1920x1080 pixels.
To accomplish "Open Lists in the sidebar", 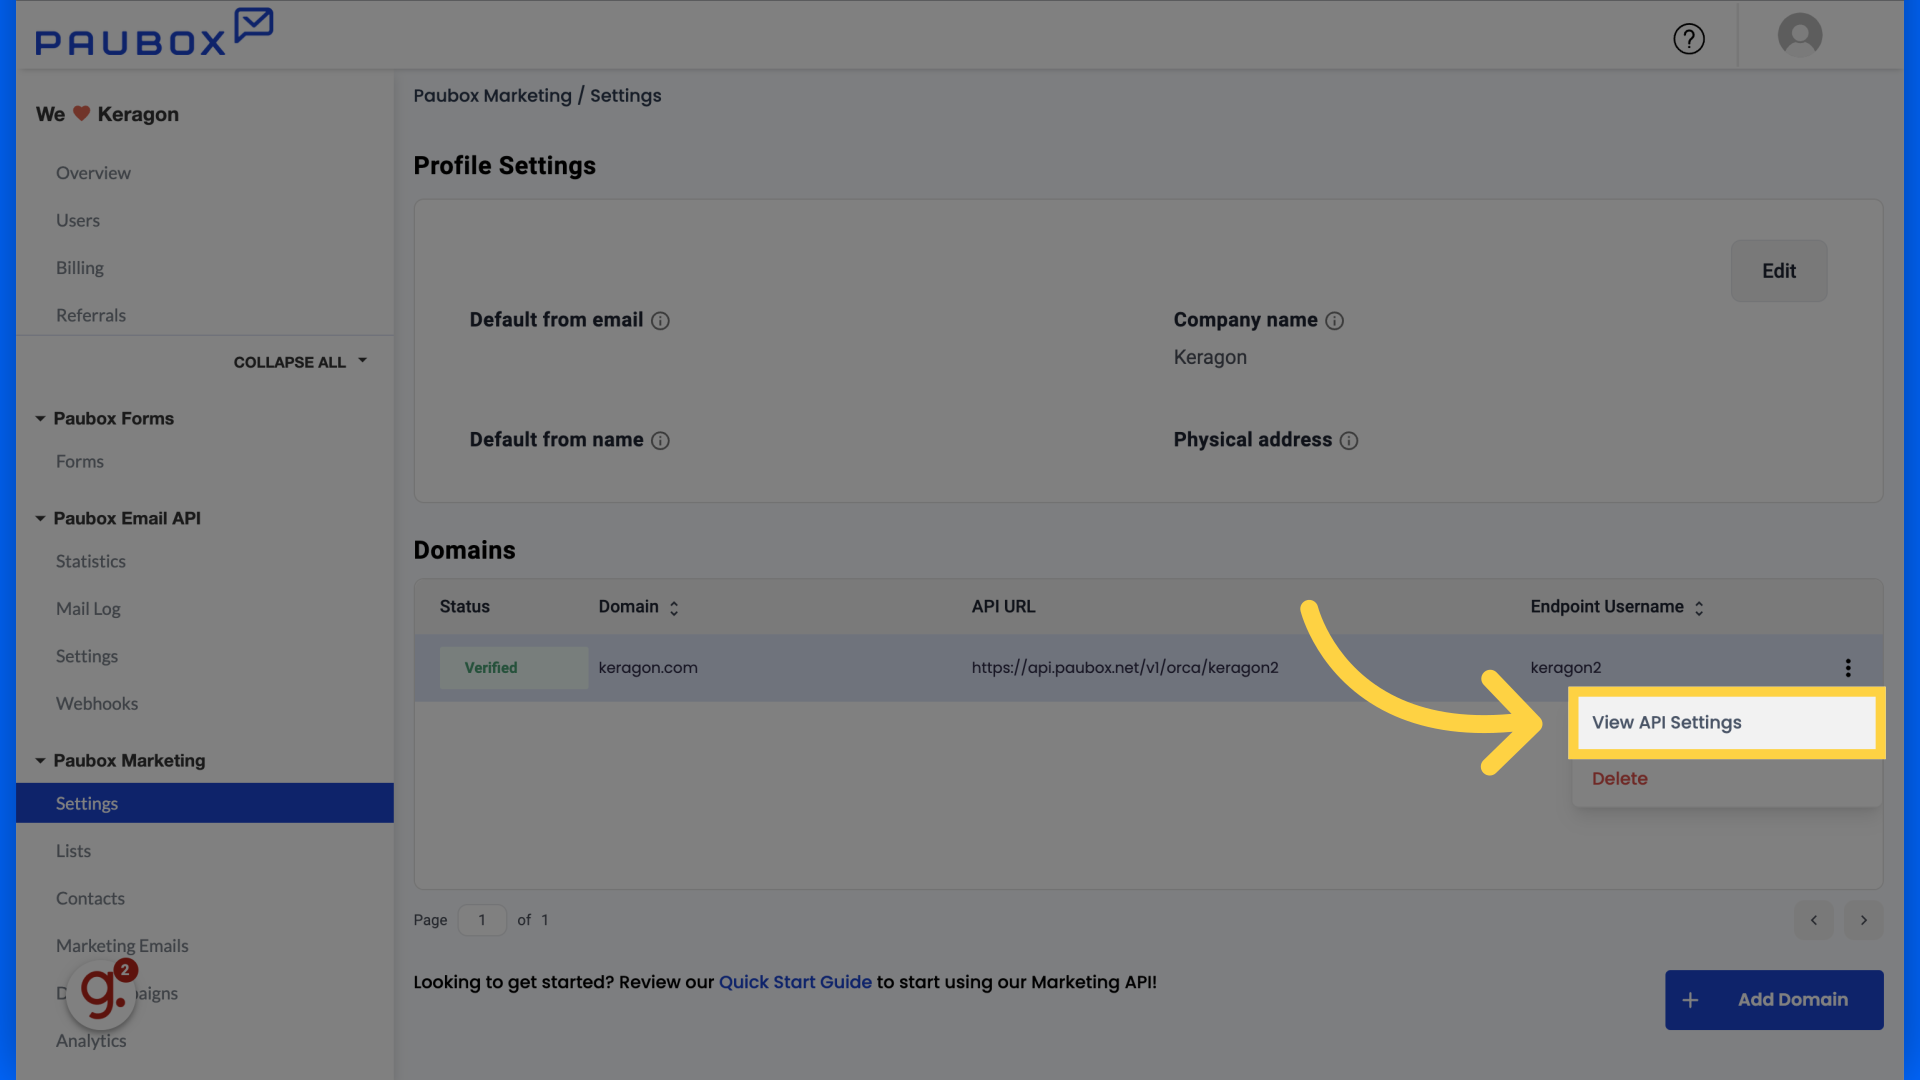I will click(x=73, y=851).
